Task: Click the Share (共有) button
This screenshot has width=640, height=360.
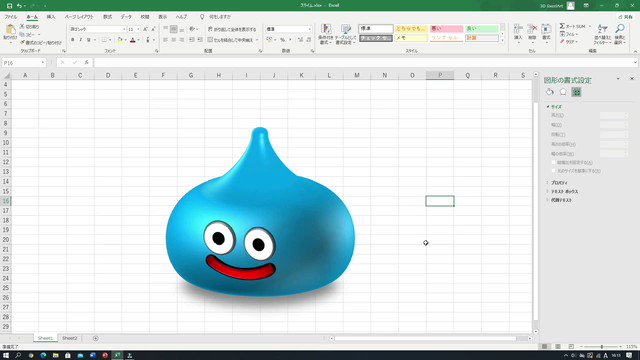Action: [625, 17]
